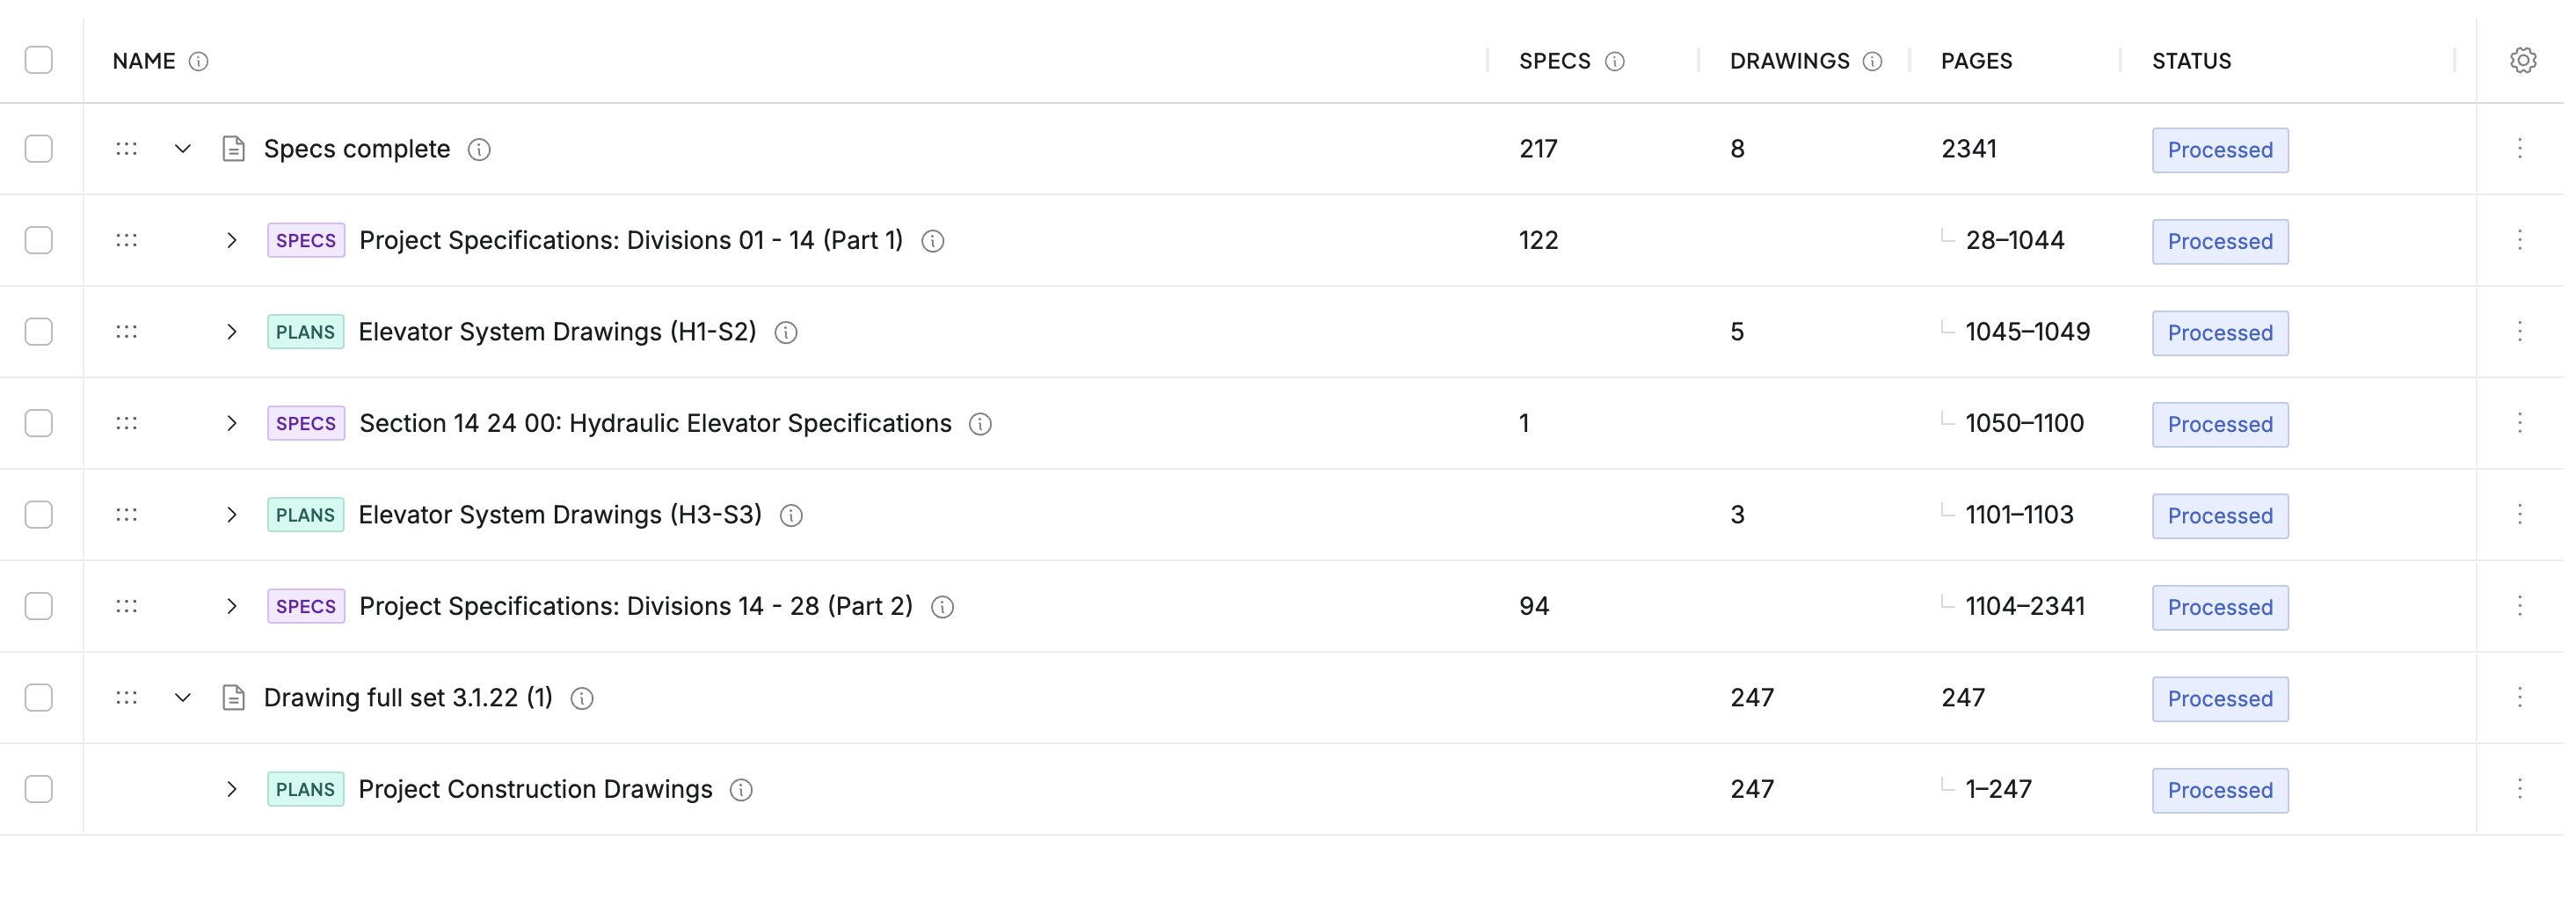Image resolution: width=2576 pixels, height=899 pixels.
Task: Show info for Project Construction Drawings
Action: pyautogui.click(x=741, y=790)
